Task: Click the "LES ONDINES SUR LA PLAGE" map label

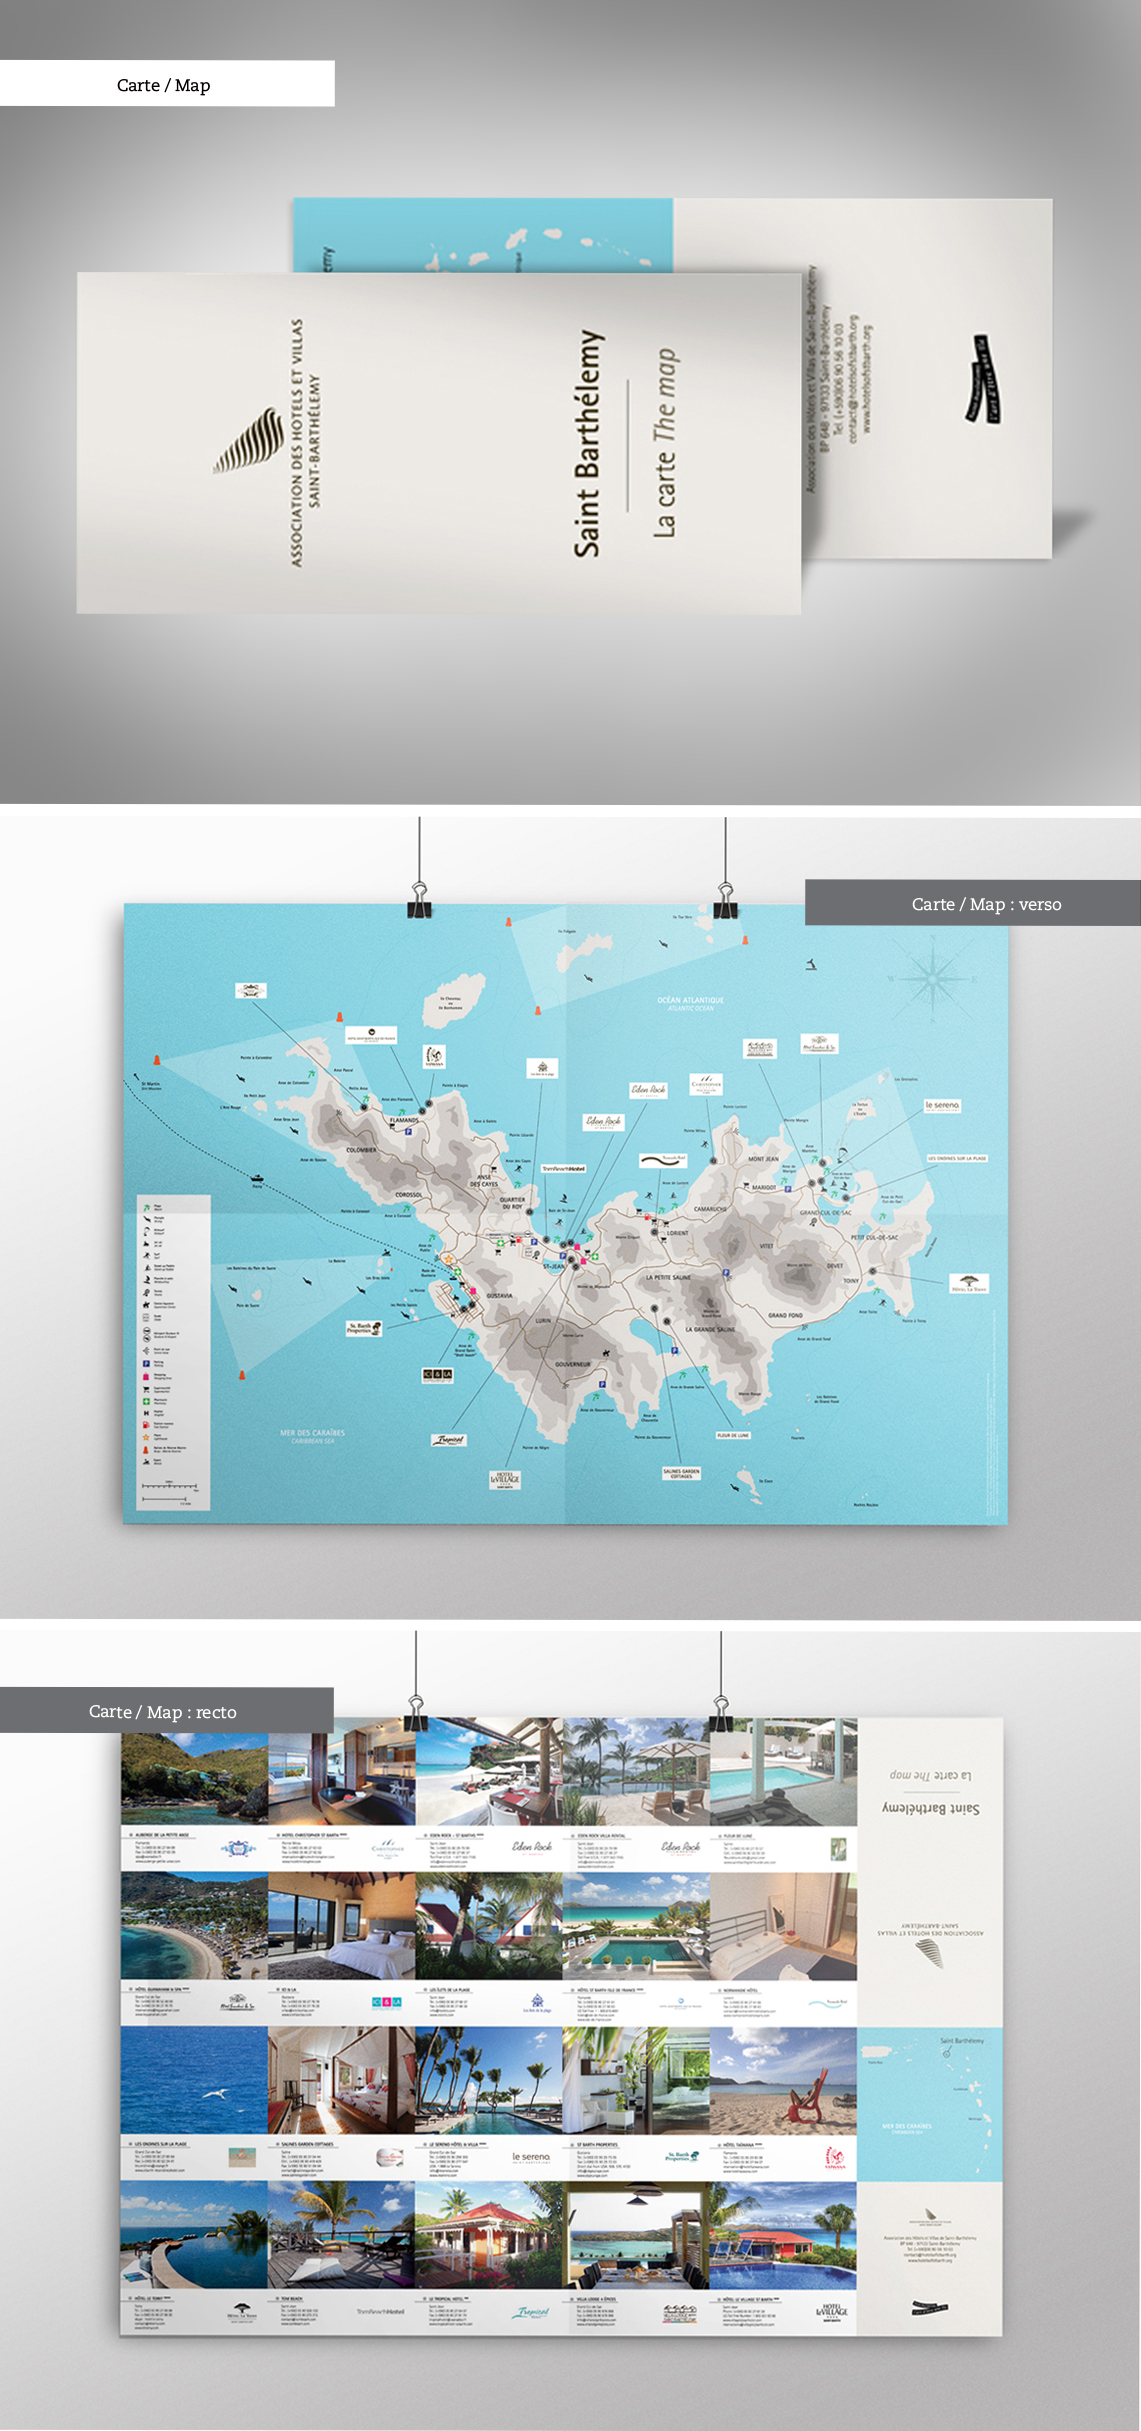Action: pos(956,1158)
